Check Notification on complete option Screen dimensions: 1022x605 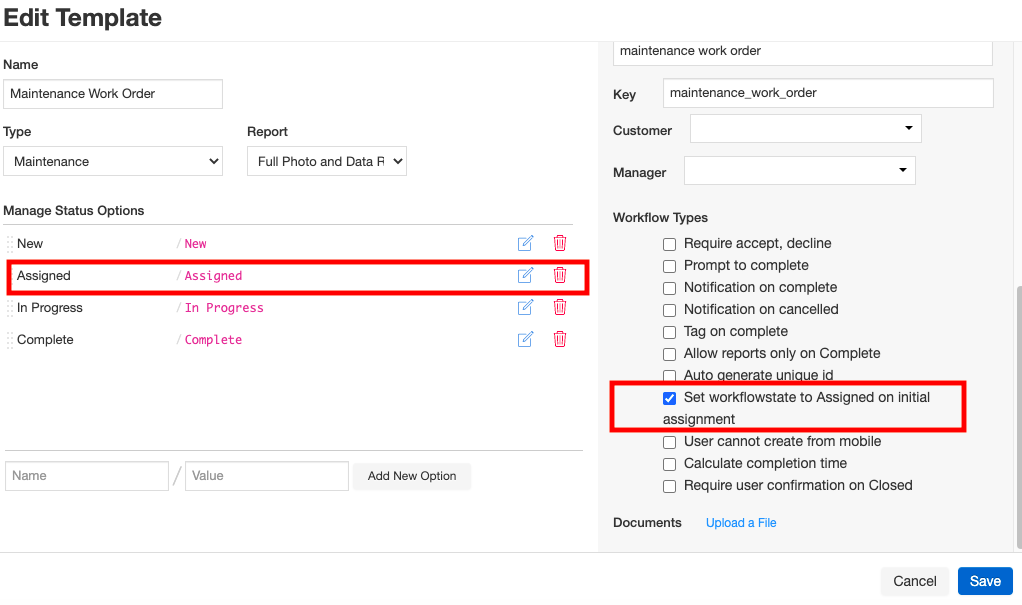pyautogui.click(x=670, y=288)
